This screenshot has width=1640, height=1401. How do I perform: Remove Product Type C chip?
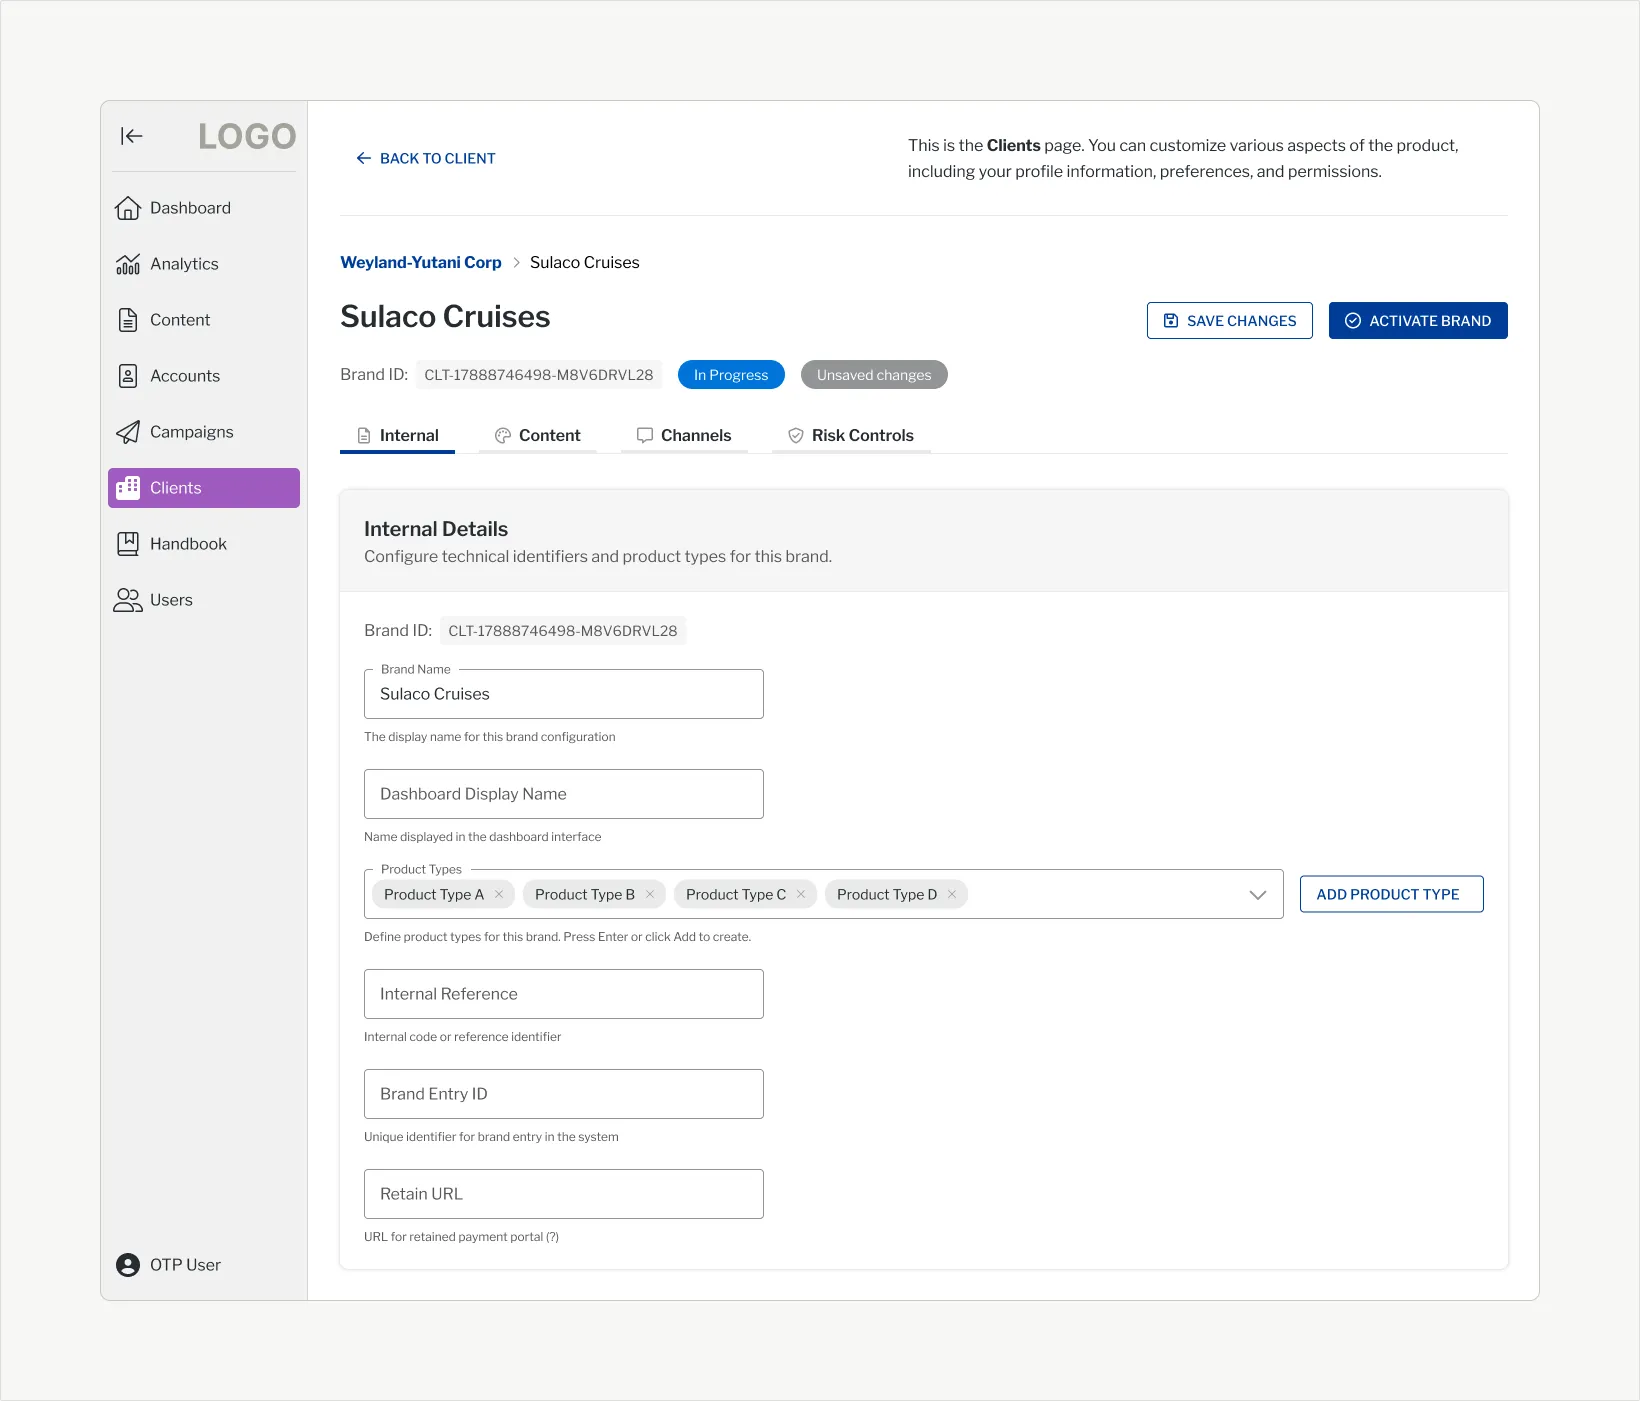click(801, 894)
